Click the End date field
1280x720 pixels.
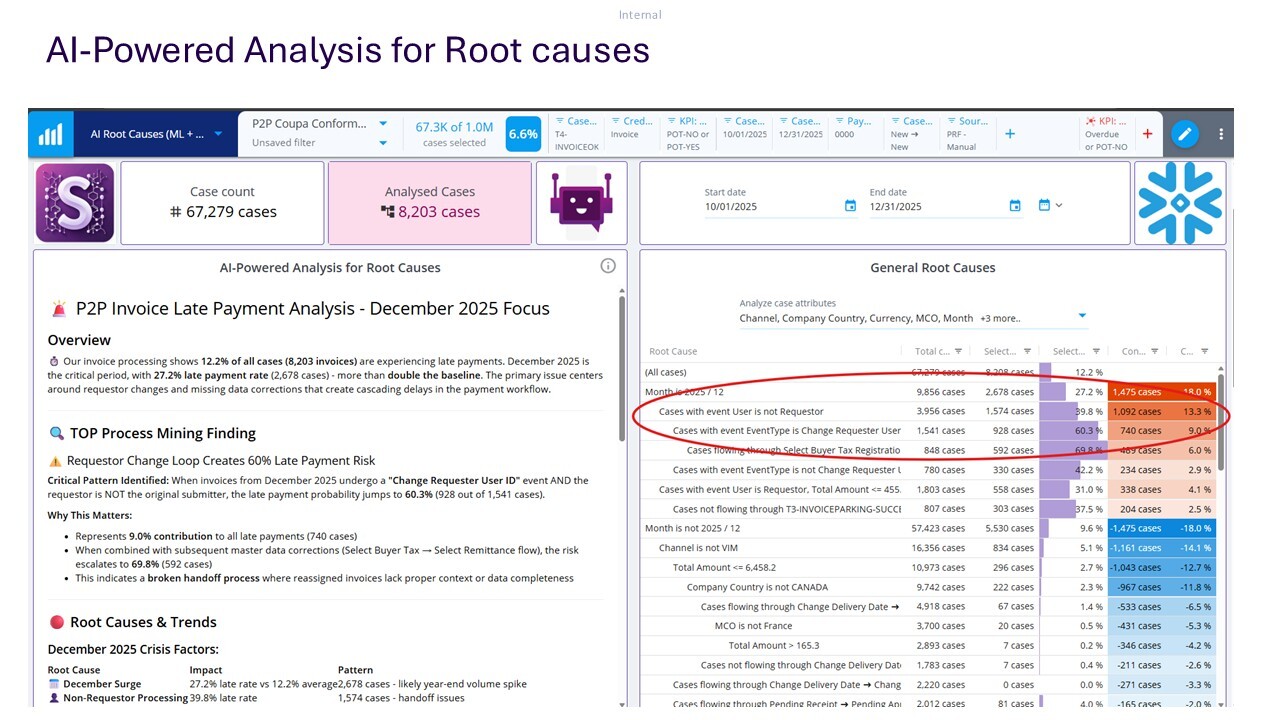(x=937, y=207)
